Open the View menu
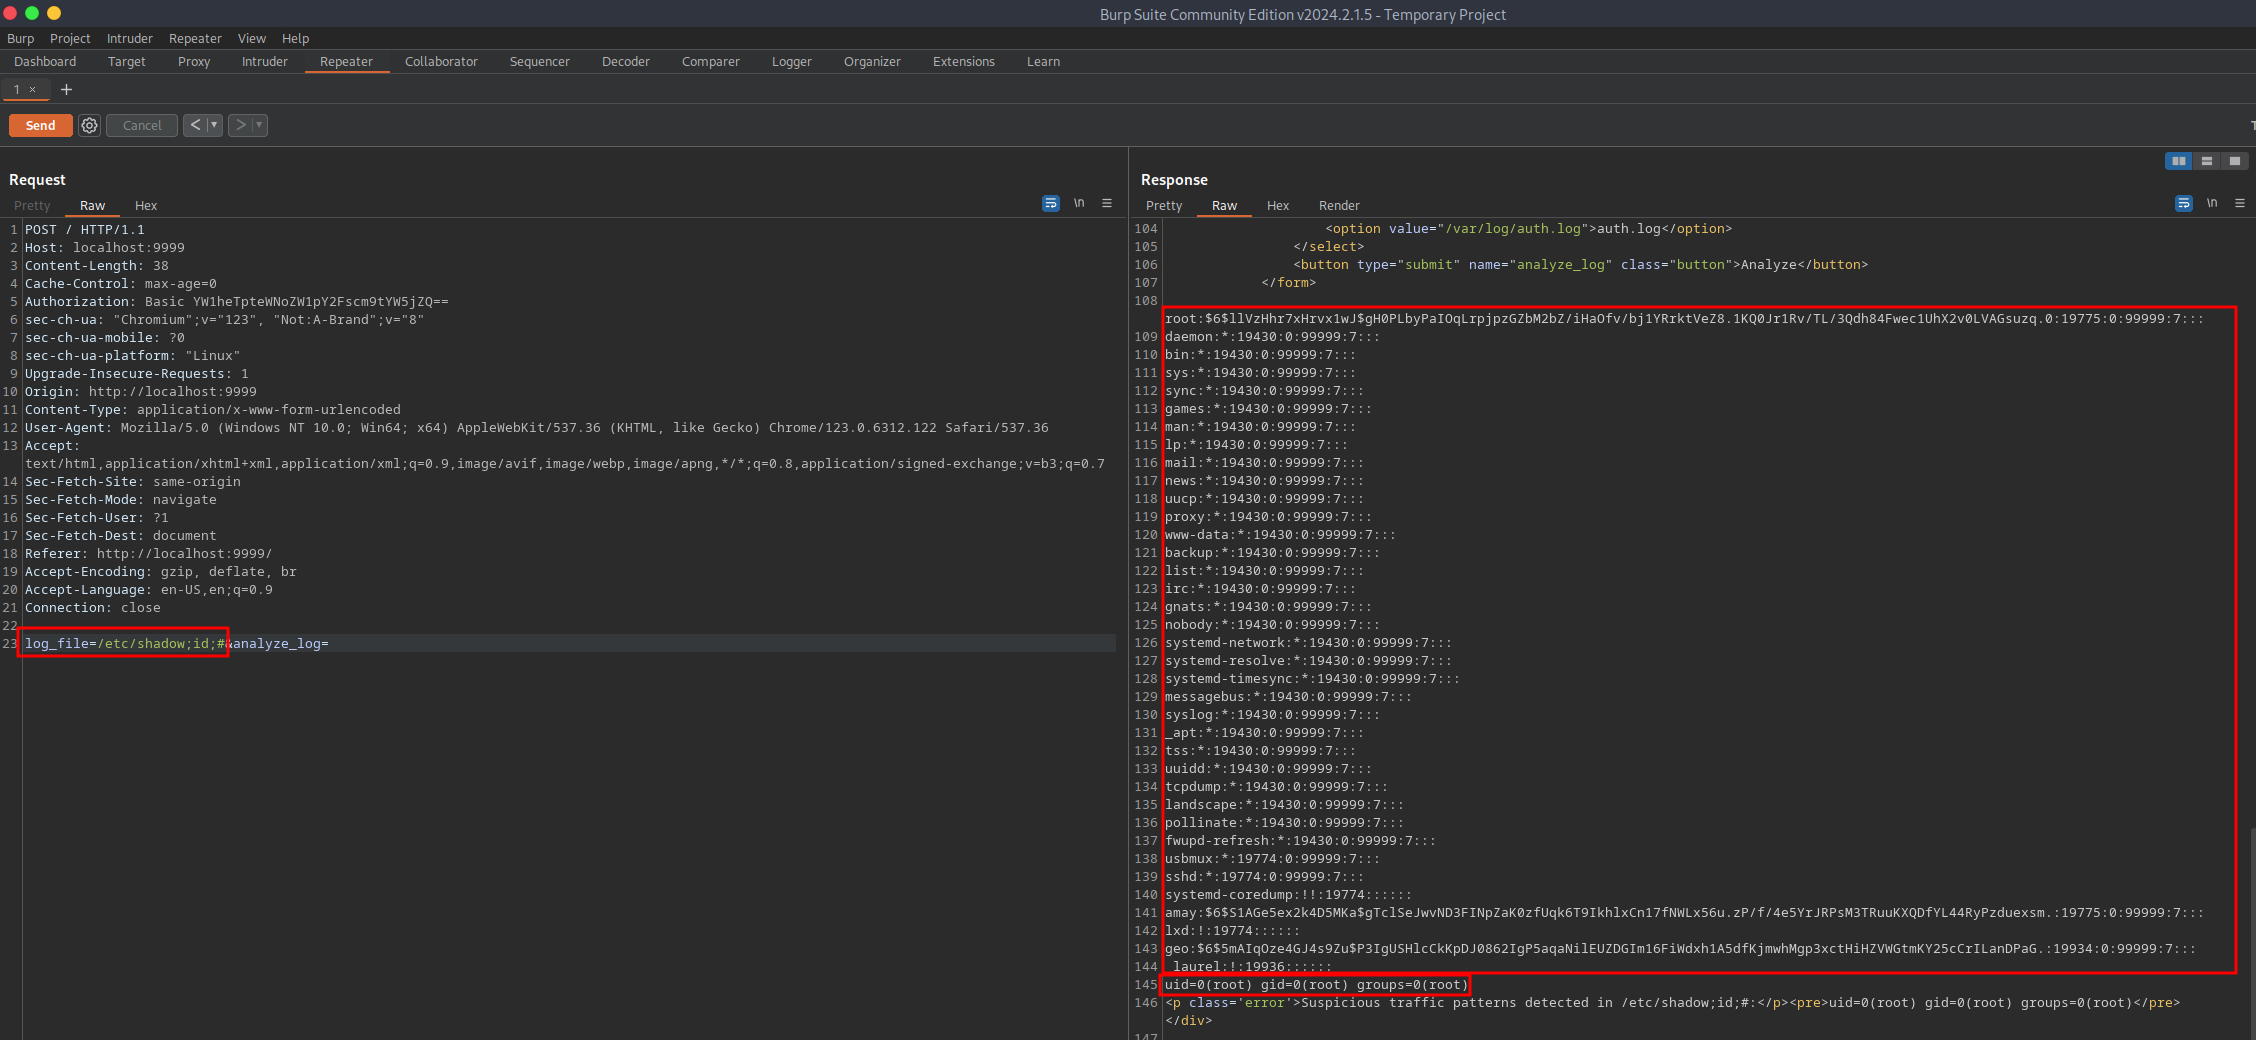2256x1040 pixels. (x=252, y=38)
